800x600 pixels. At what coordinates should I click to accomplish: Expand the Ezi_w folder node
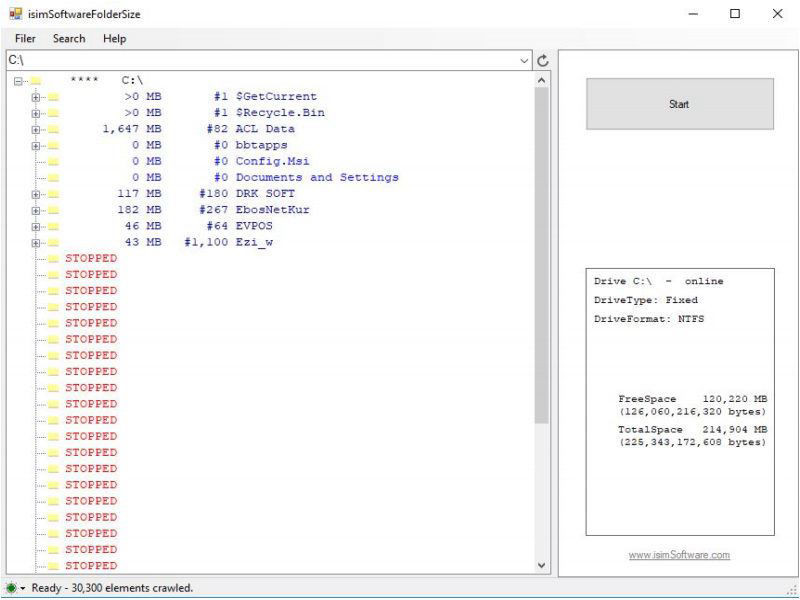coord(36,243)
